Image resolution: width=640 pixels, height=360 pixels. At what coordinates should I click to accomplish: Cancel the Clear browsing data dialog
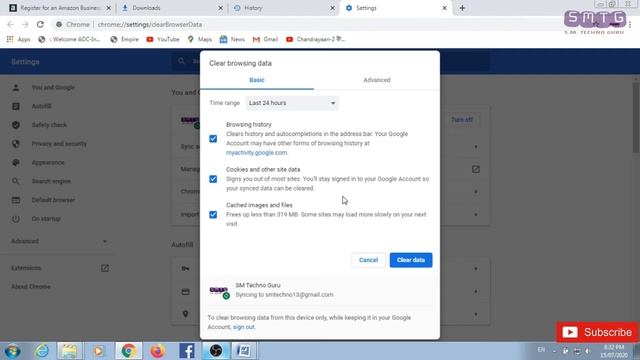[x=368, y=260]
